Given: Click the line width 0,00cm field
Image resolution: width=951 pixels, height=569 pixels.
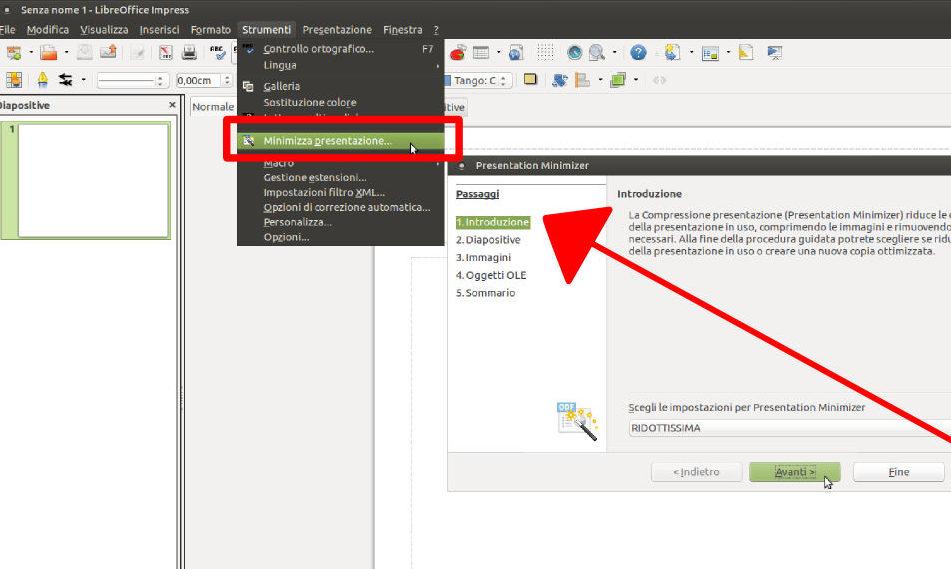Looking at the screenshot, I should click(198, 80).
